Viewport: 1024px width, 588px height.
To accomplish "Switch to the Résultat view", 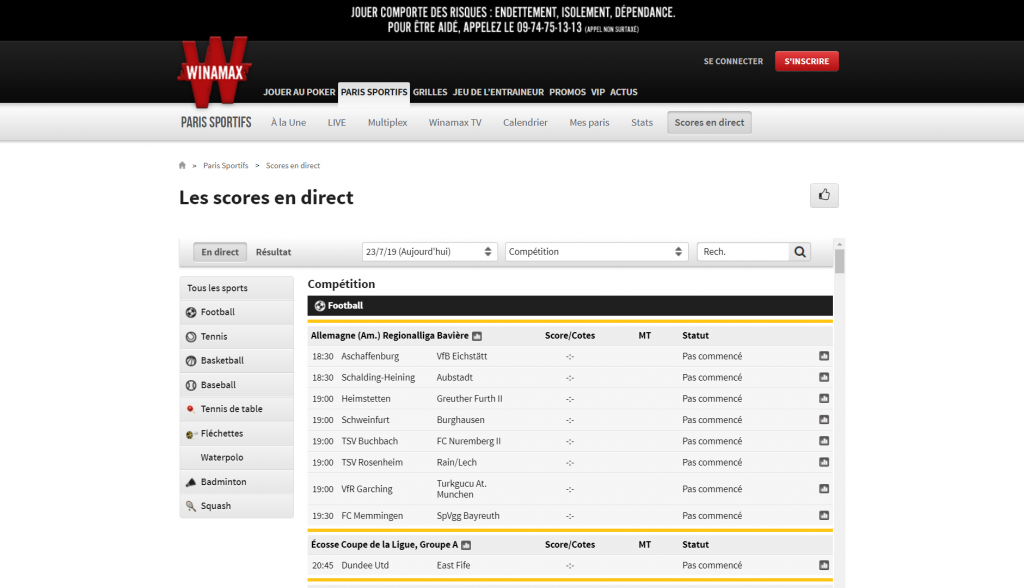I will point(273,251).
